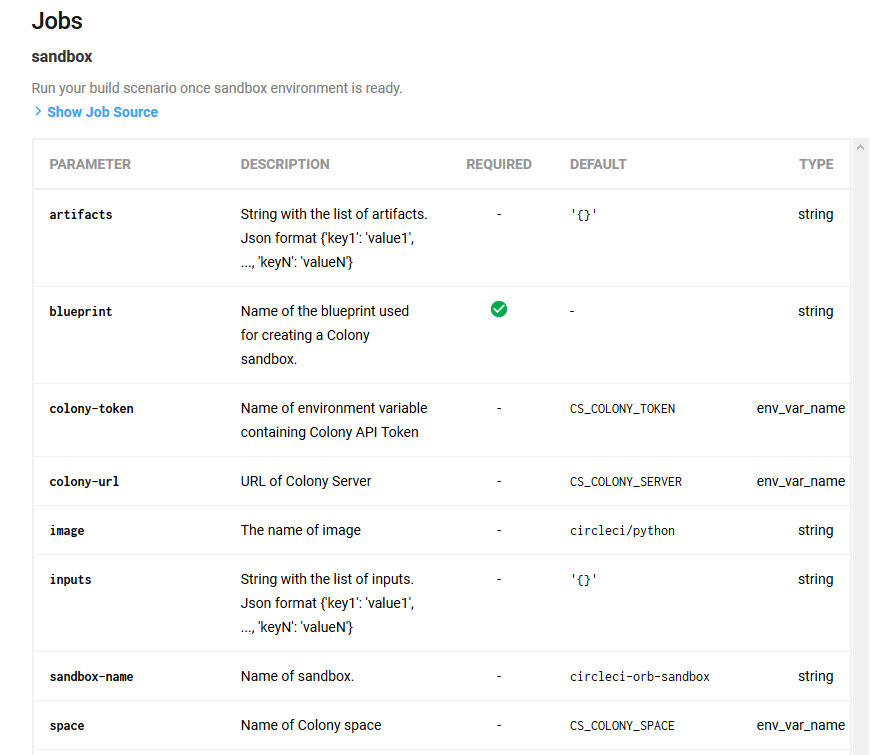The height and width of the screenshot is (755, 871).
Task: Expand the Show Job Source section
Action: [x=102, y=112]
